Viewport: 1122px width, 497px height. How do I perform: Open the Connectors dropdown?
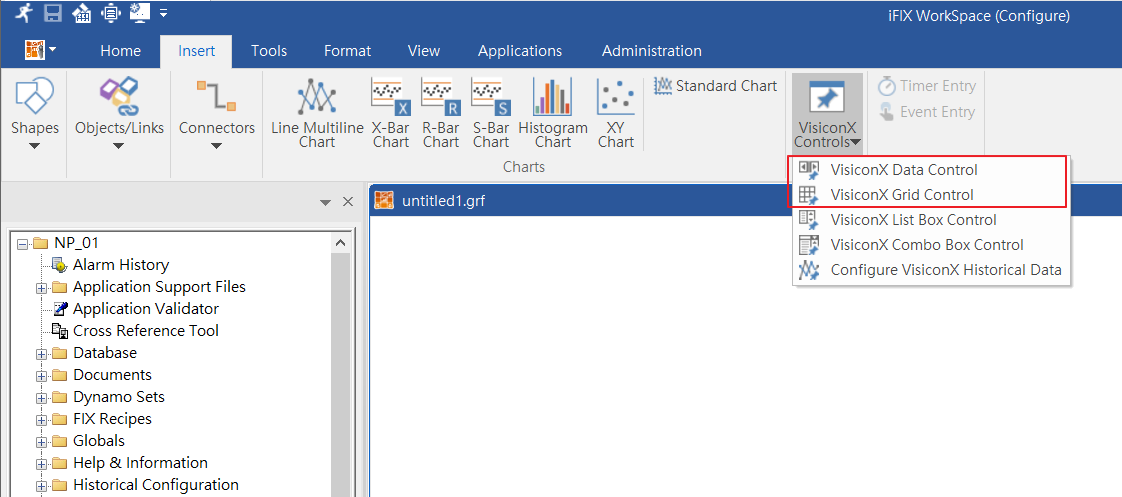click(x=217, y=114)
